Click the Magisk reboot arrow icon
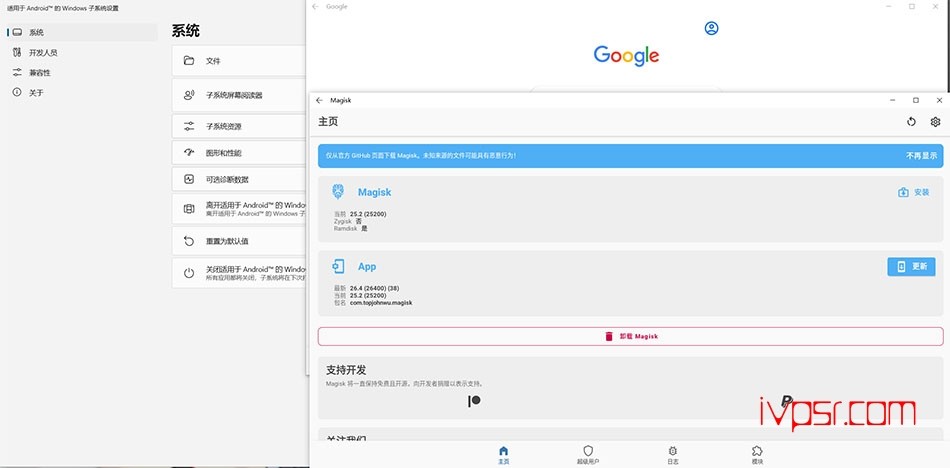The height and width of the screenshot is (468, 950). [x=911, y=122]
